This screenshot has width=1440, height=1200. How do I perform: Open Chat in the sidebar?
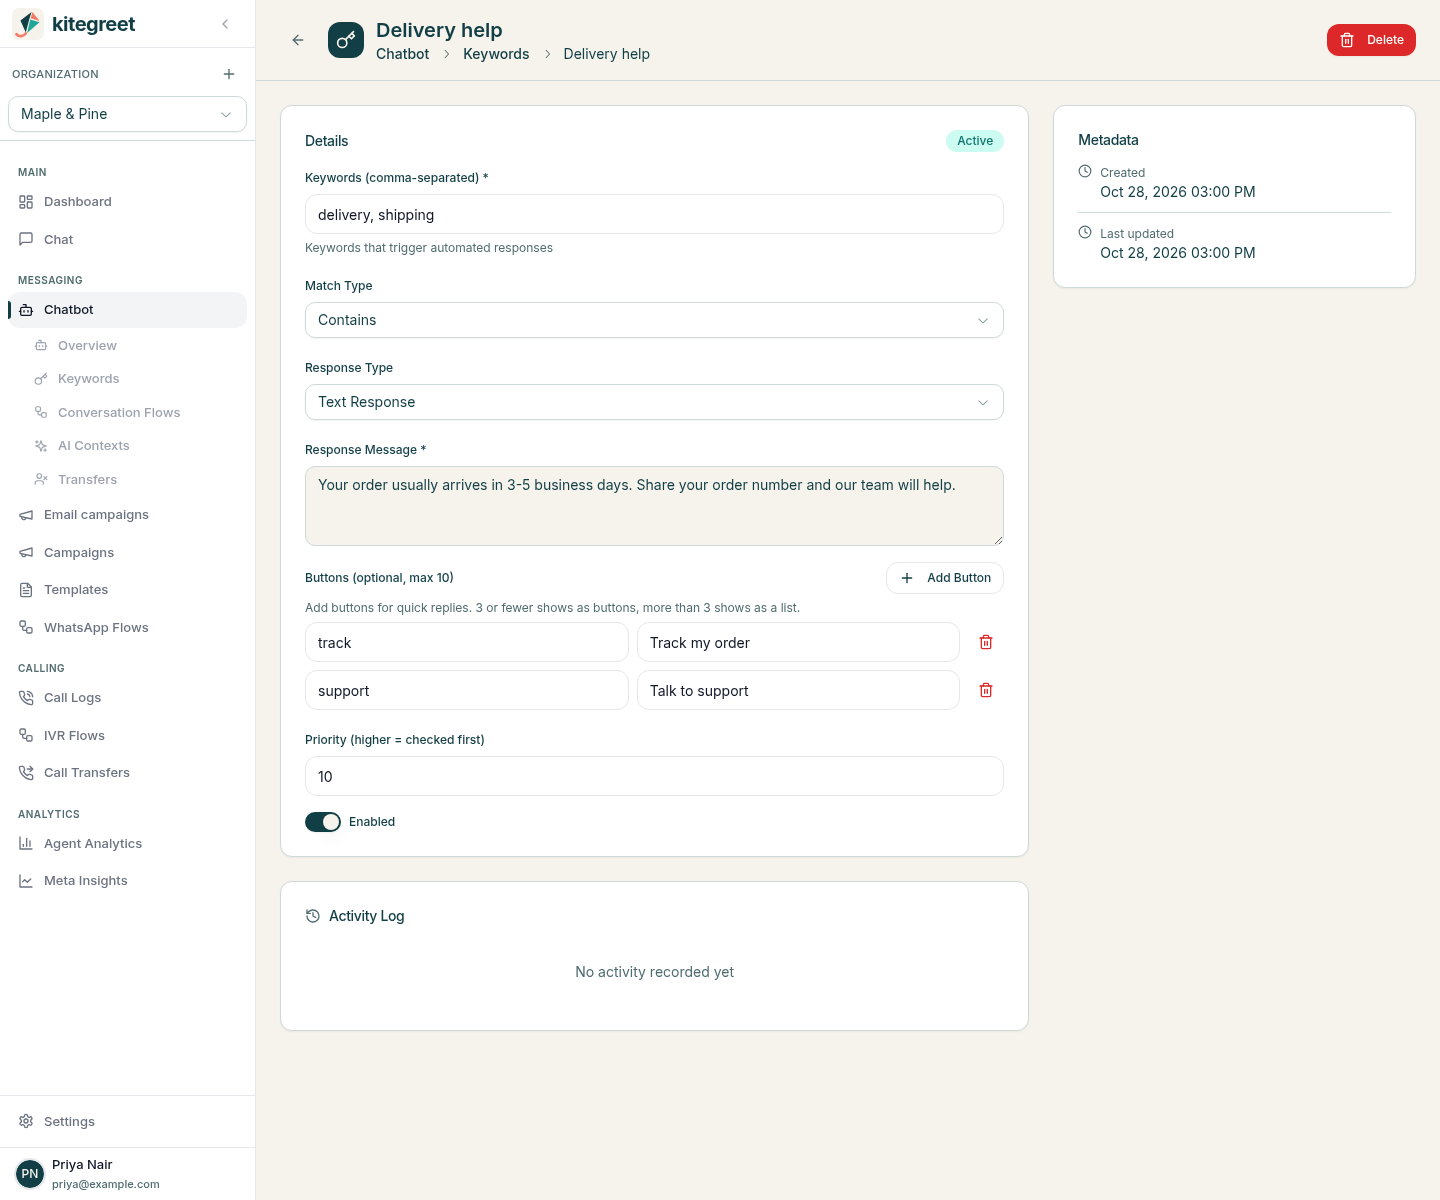pyautogui.click(x=127, y=240)
